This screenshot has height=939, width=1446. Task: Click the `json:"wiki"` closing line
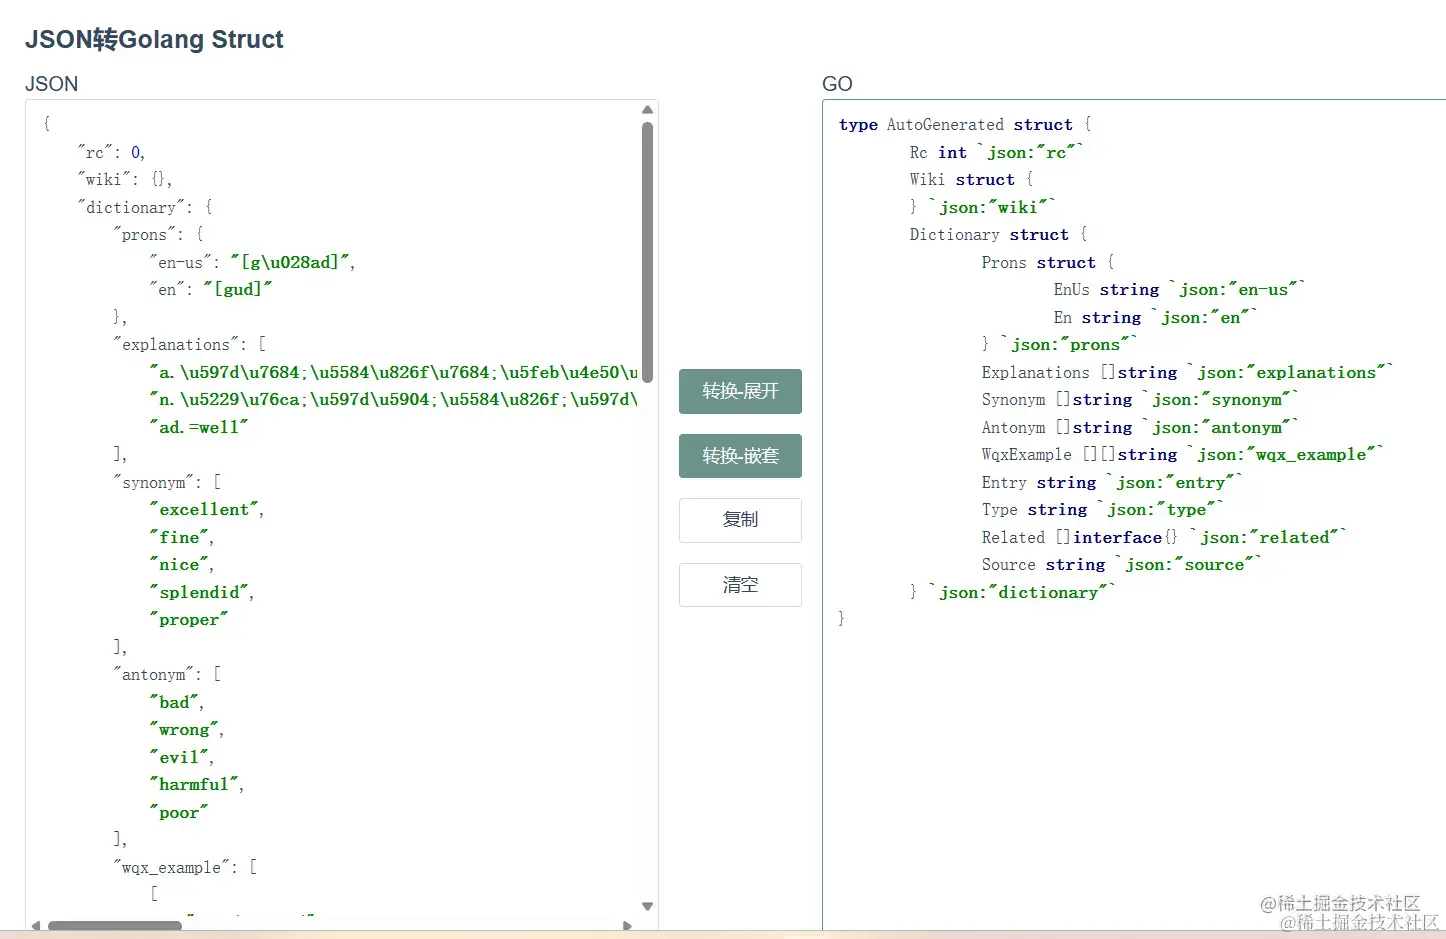983,208
